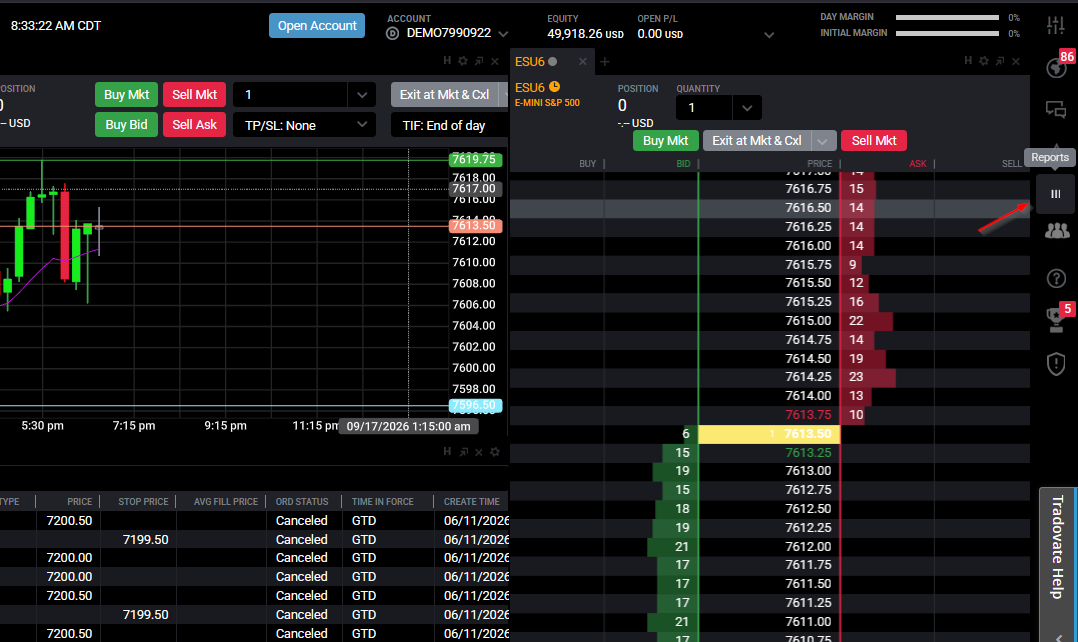This screenshot has width=1078, height=642.
Task: Click the H icon on the orders module header
Action: (448, 452)
